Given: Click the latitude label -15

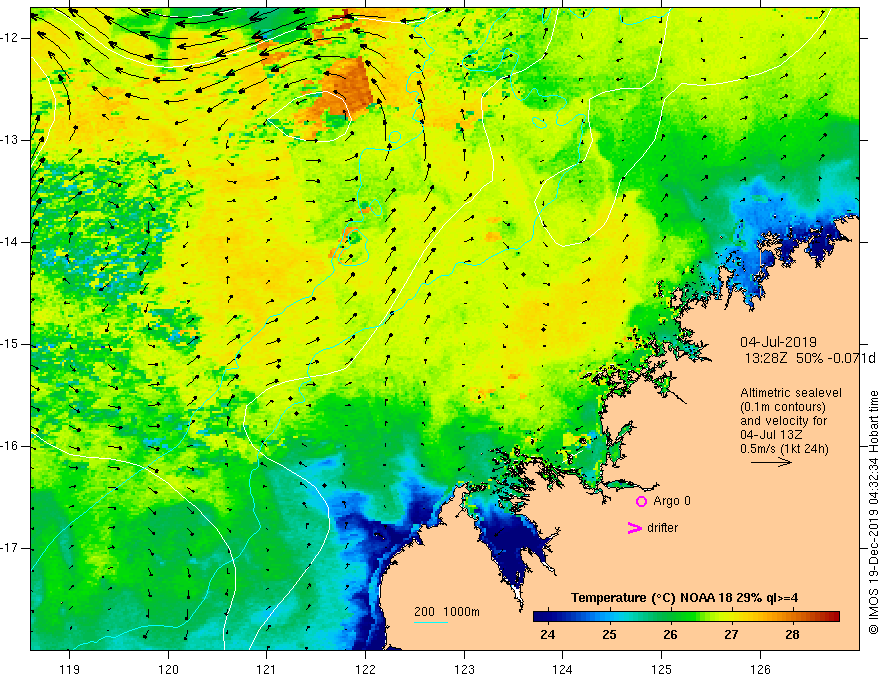Looking at the screenshot, I should (x=10, y=344).
